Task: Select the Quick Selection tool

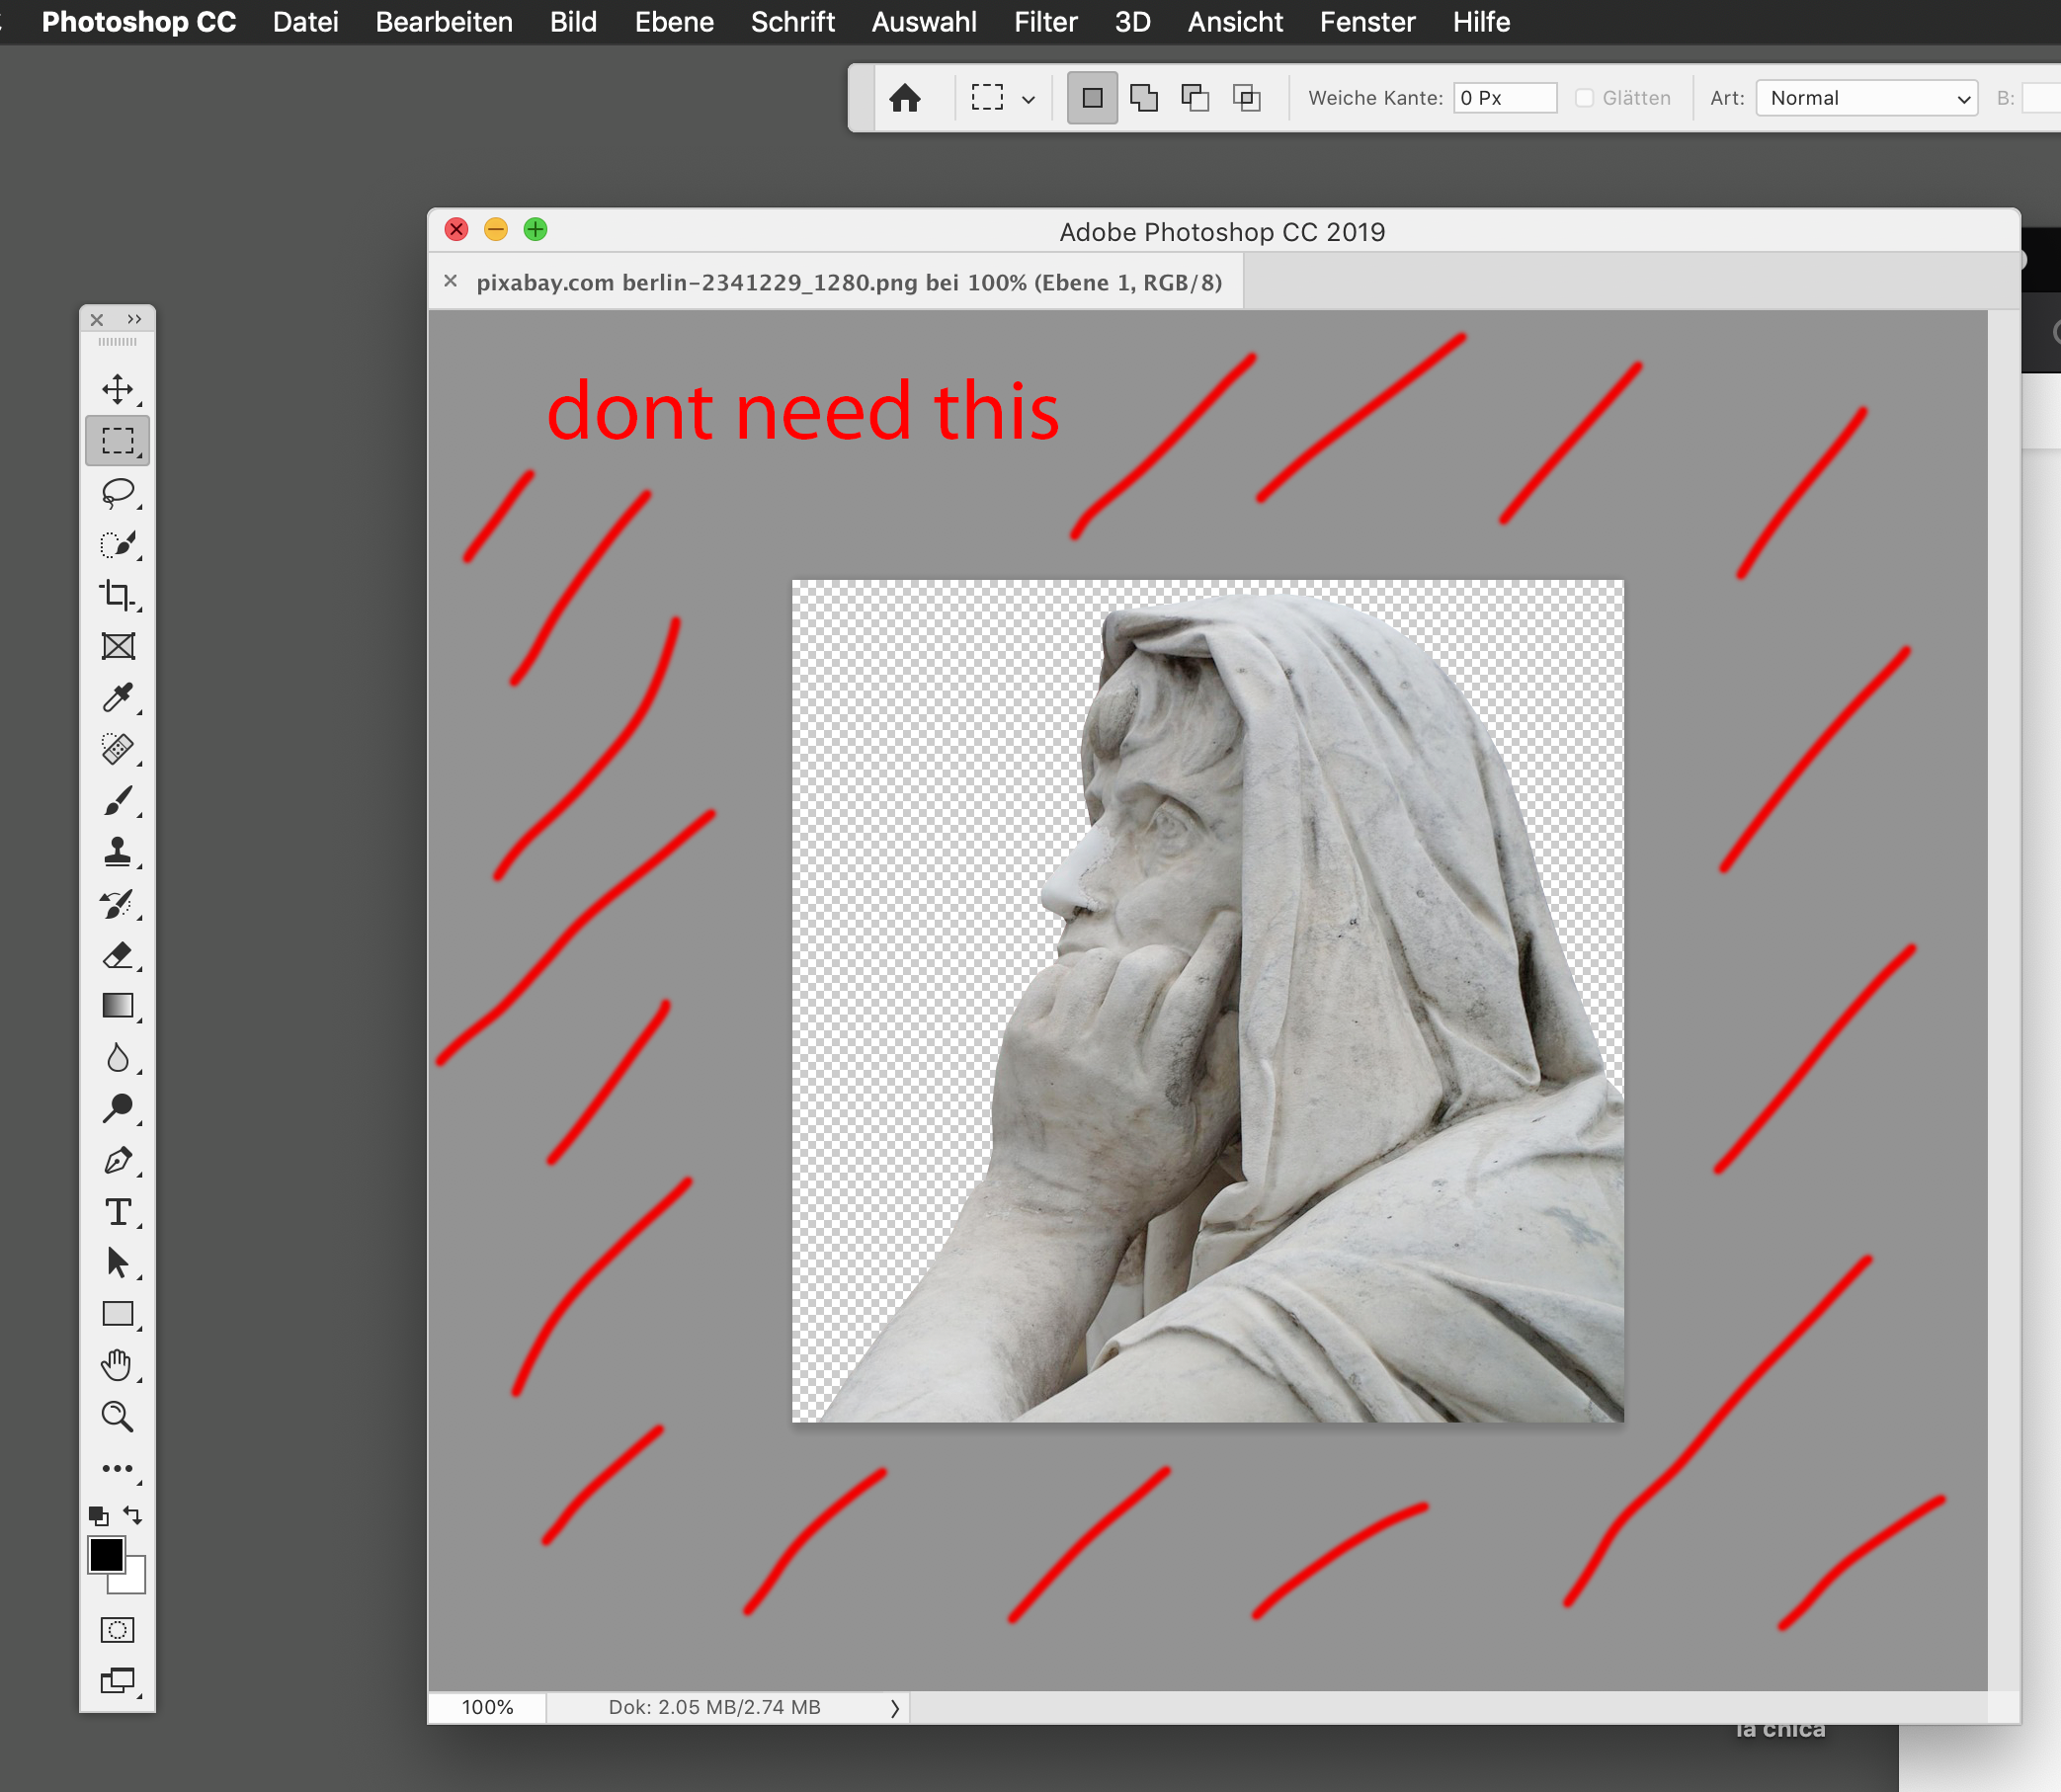Action: [117, 544]
